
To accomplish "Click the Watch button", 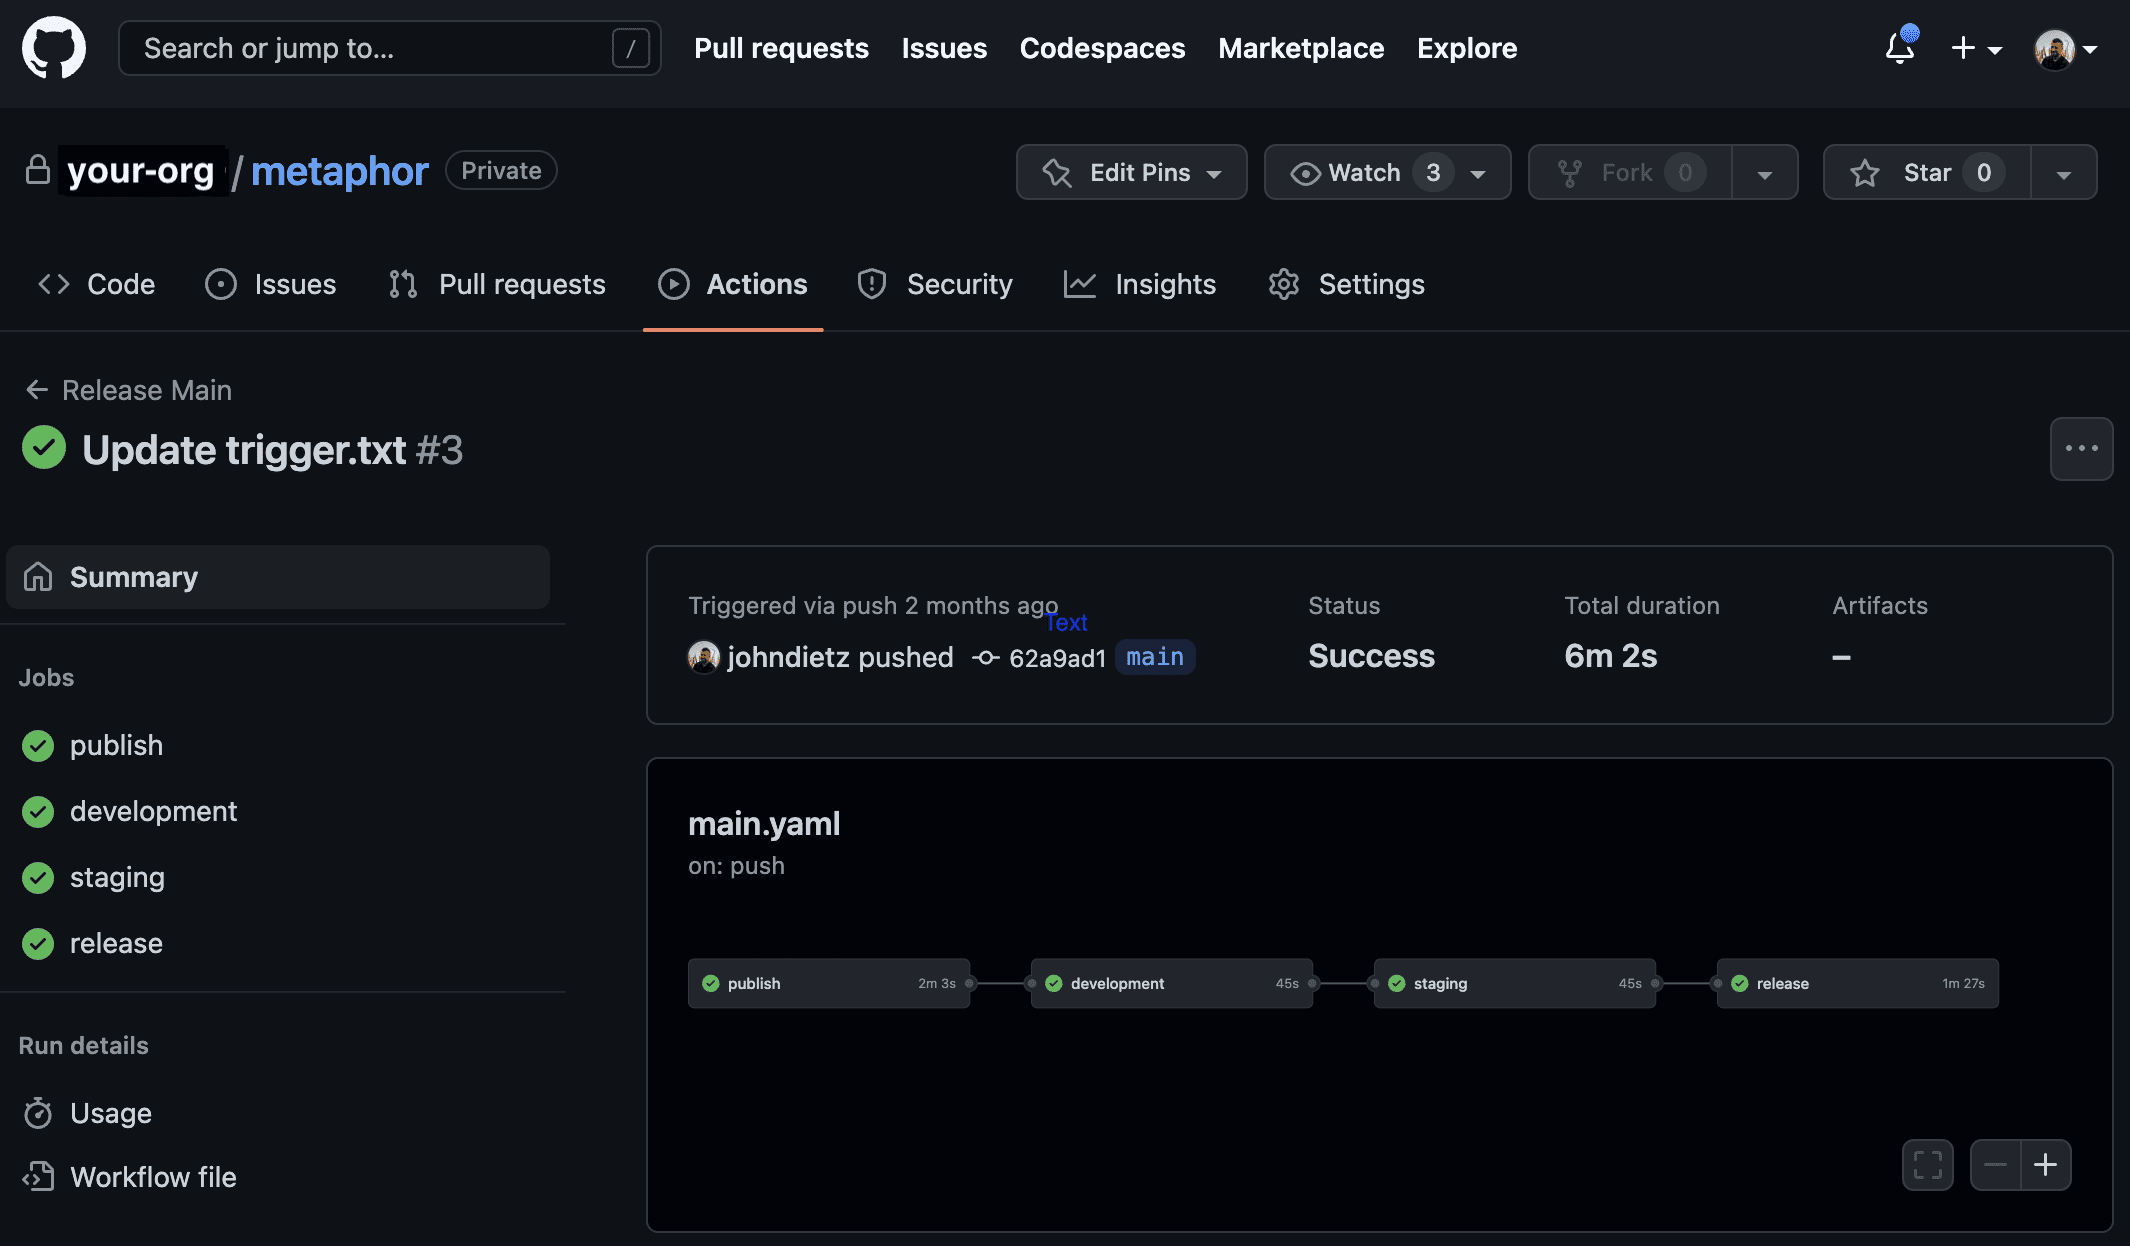I will pos(1364,172).
